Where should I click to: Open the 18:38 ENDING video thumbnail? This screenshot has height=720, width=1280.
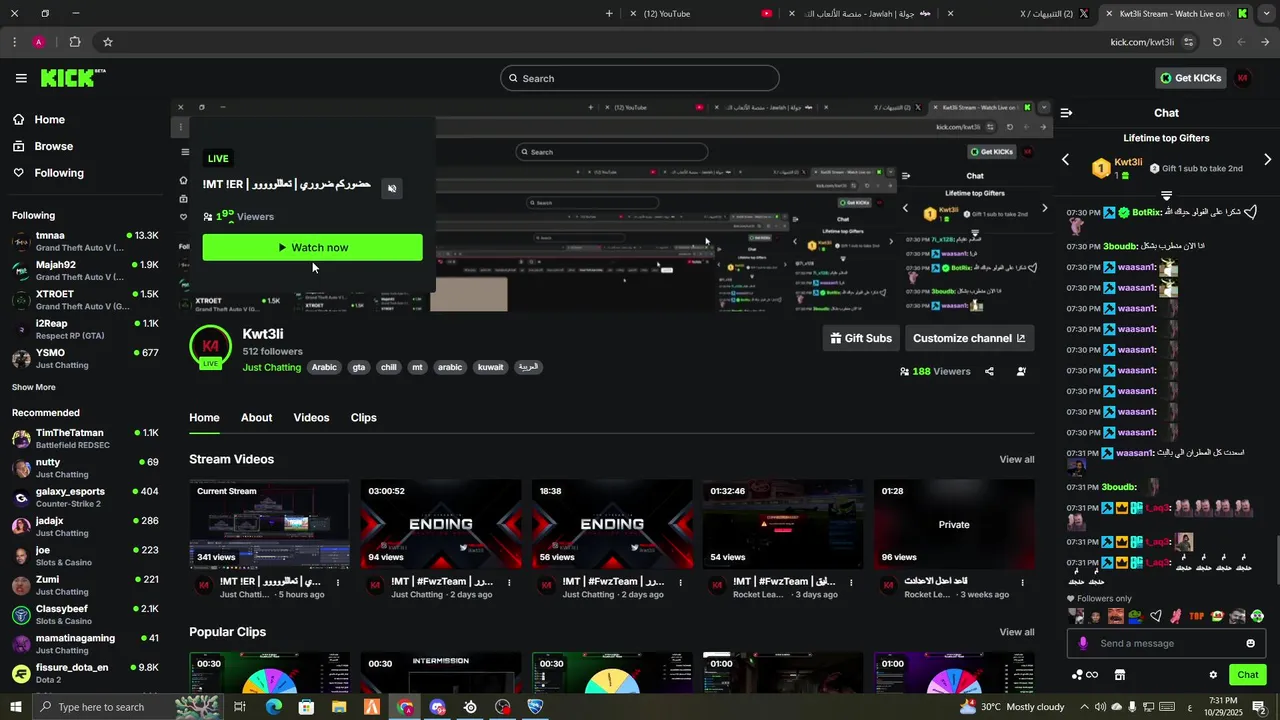(612, 524)
